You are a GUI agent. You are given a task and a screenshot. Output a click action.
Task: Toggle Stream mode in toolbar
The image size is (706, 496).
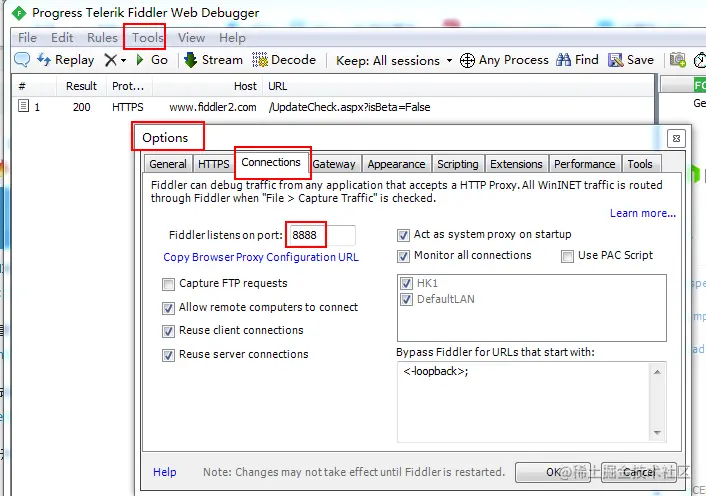click(213, 60)
